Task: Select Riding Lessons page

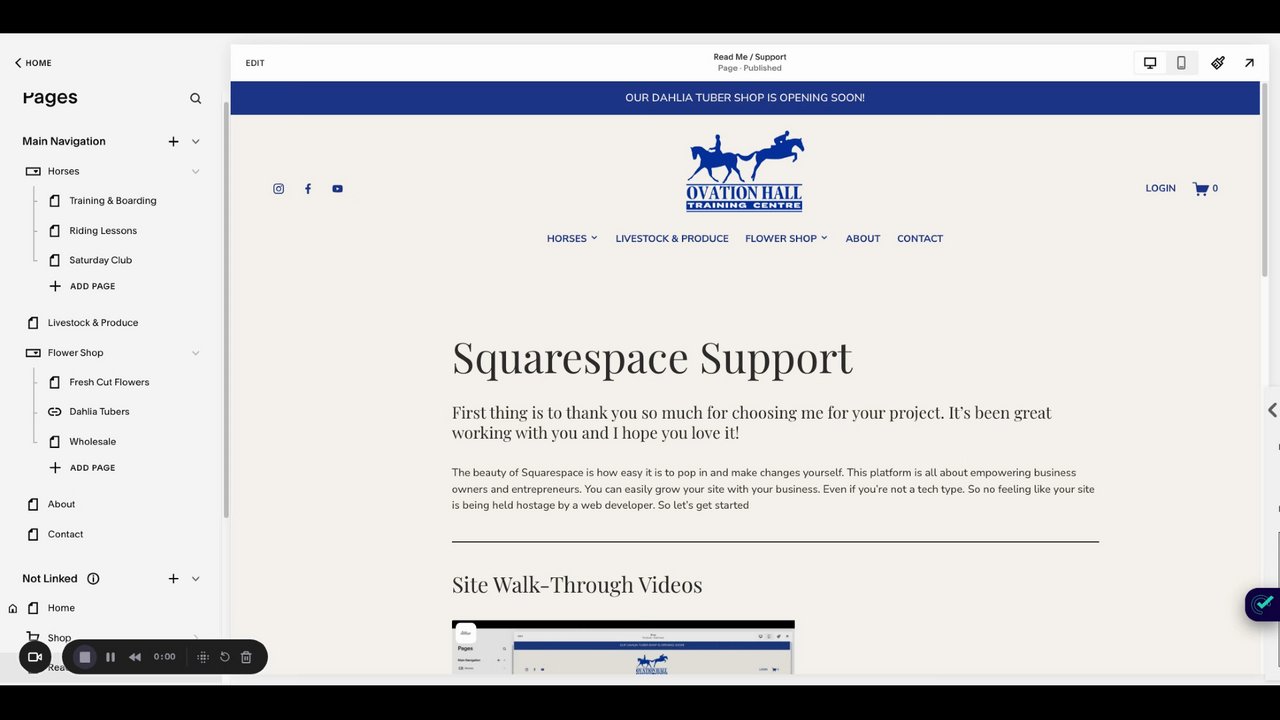Action: (x=103, y=231)
